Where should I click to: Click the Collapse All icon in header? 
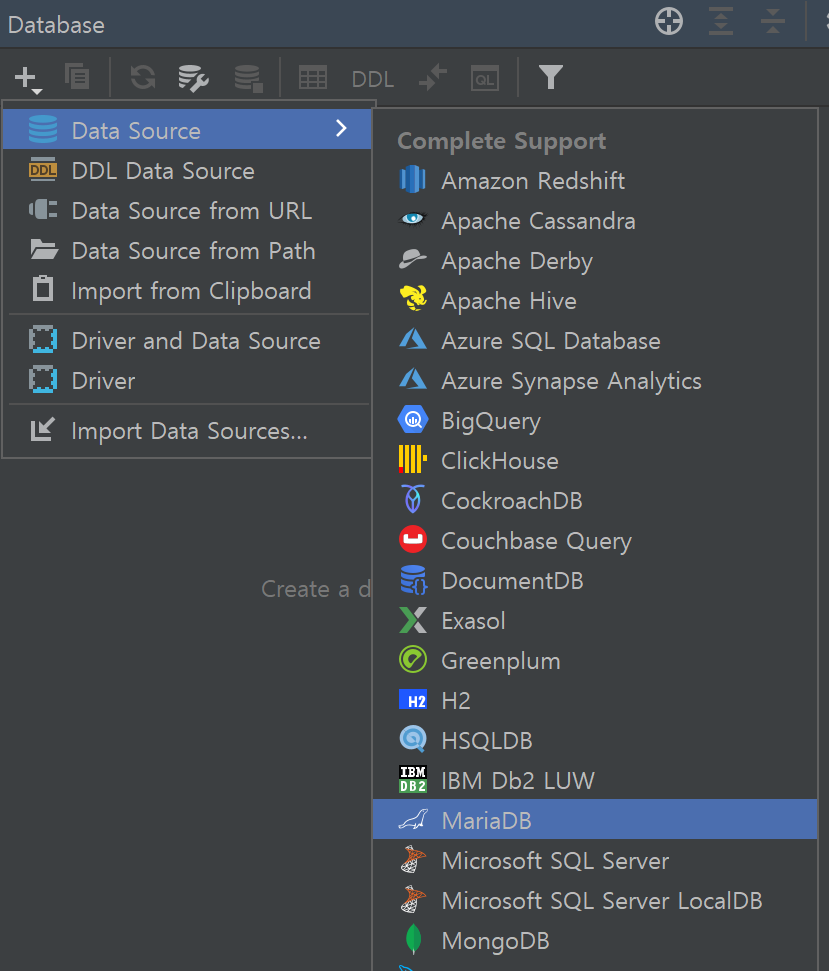773,22
